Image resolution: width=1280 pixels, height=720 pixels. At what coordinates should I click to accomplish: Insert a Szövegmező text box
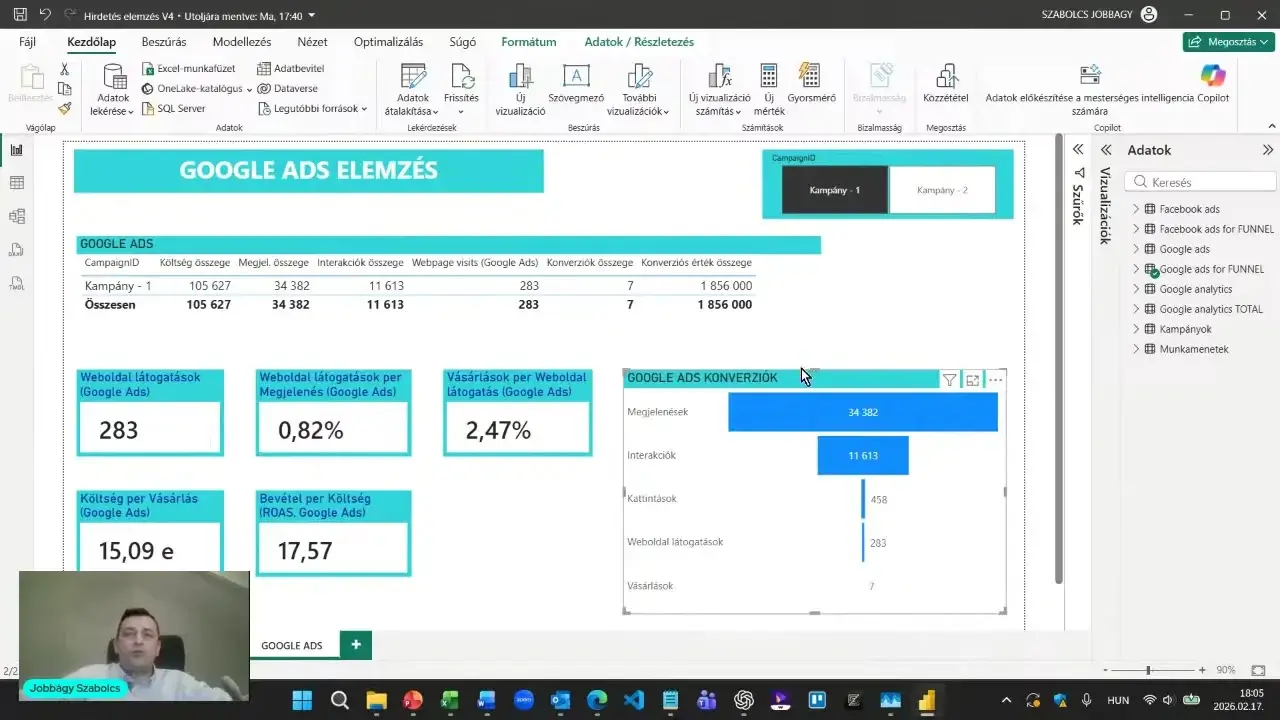coord(576,84)
